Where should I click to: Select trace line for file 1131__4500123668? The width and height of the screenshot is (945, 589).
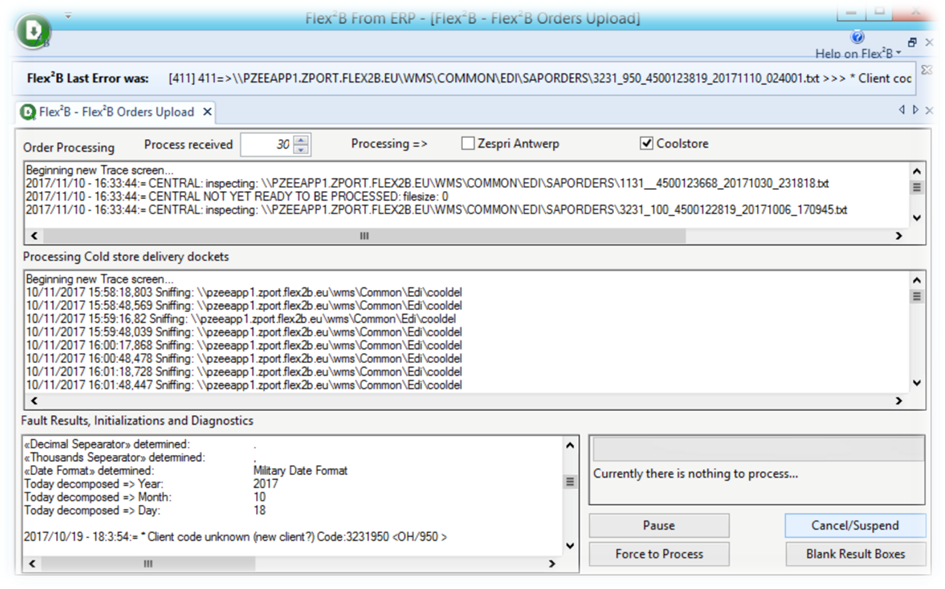(427, 183)
